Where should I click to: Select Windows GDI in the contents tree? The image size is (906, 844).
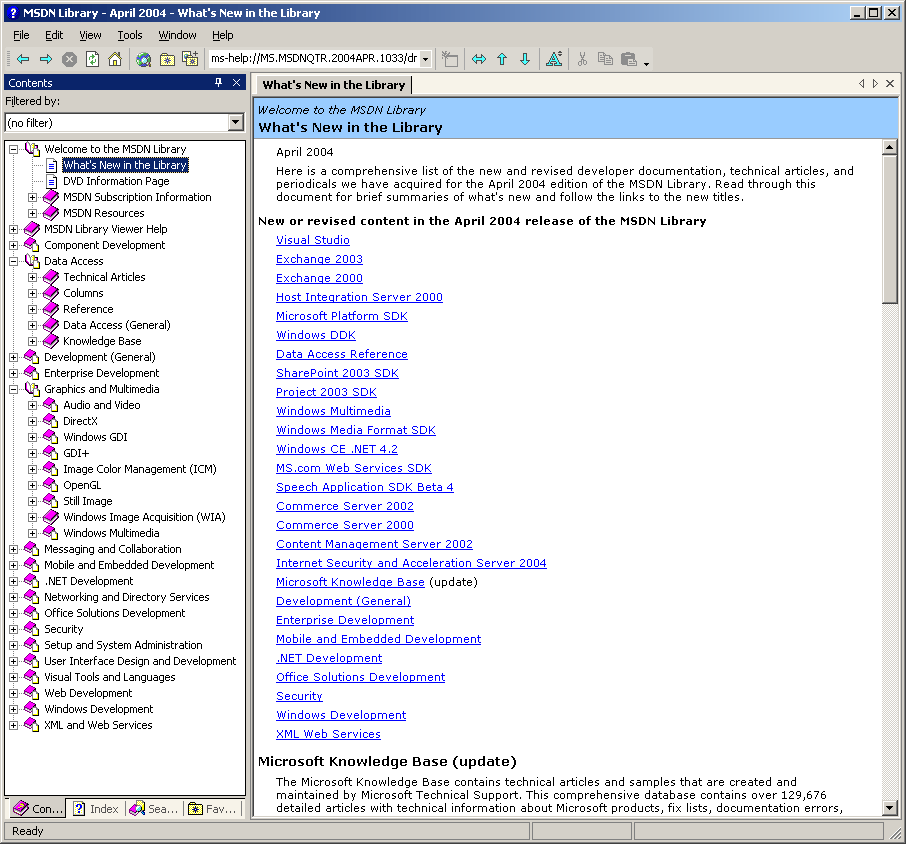(95, 437)
